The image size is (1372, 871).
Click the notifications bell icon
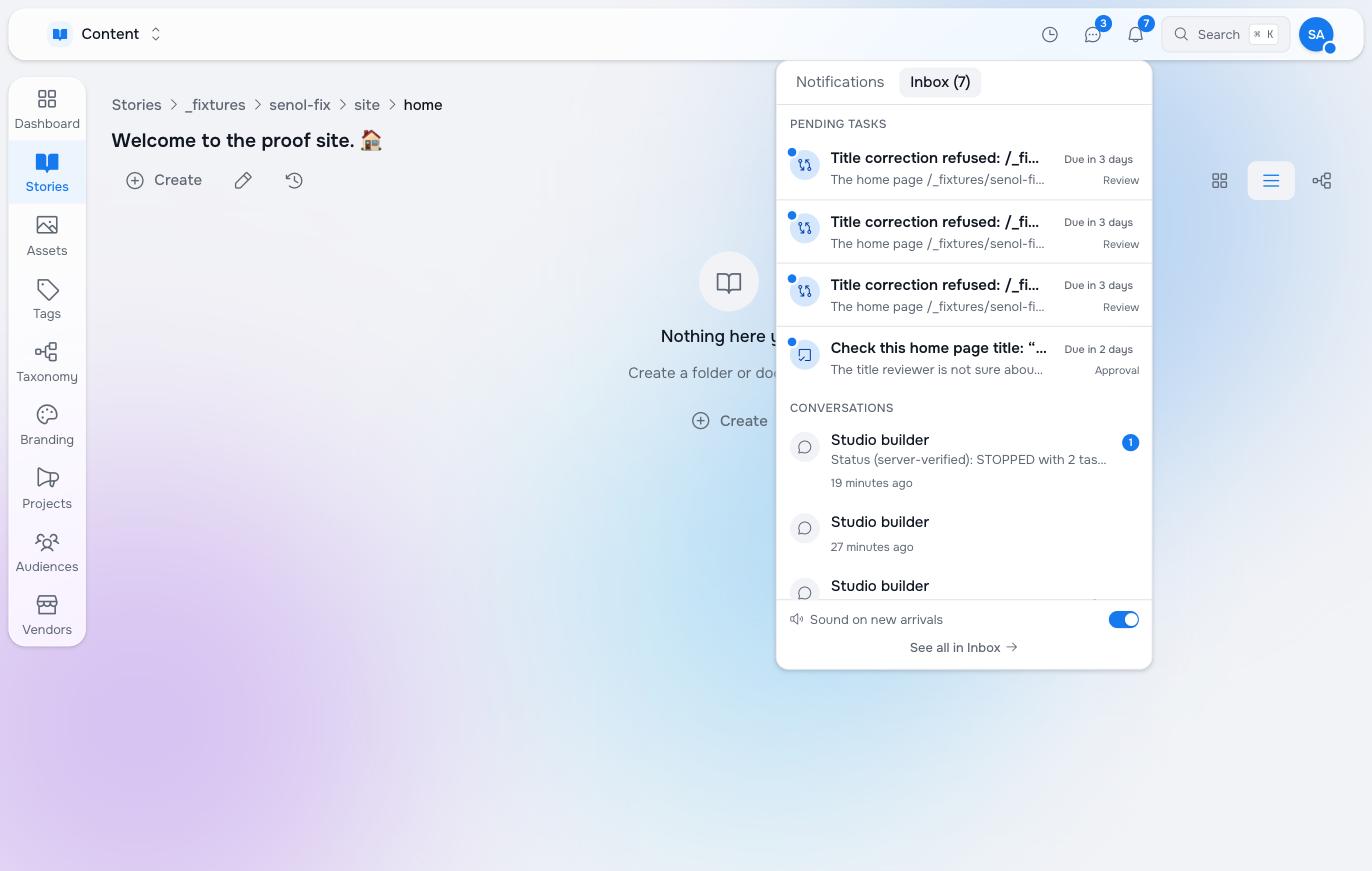(1136, 34)
